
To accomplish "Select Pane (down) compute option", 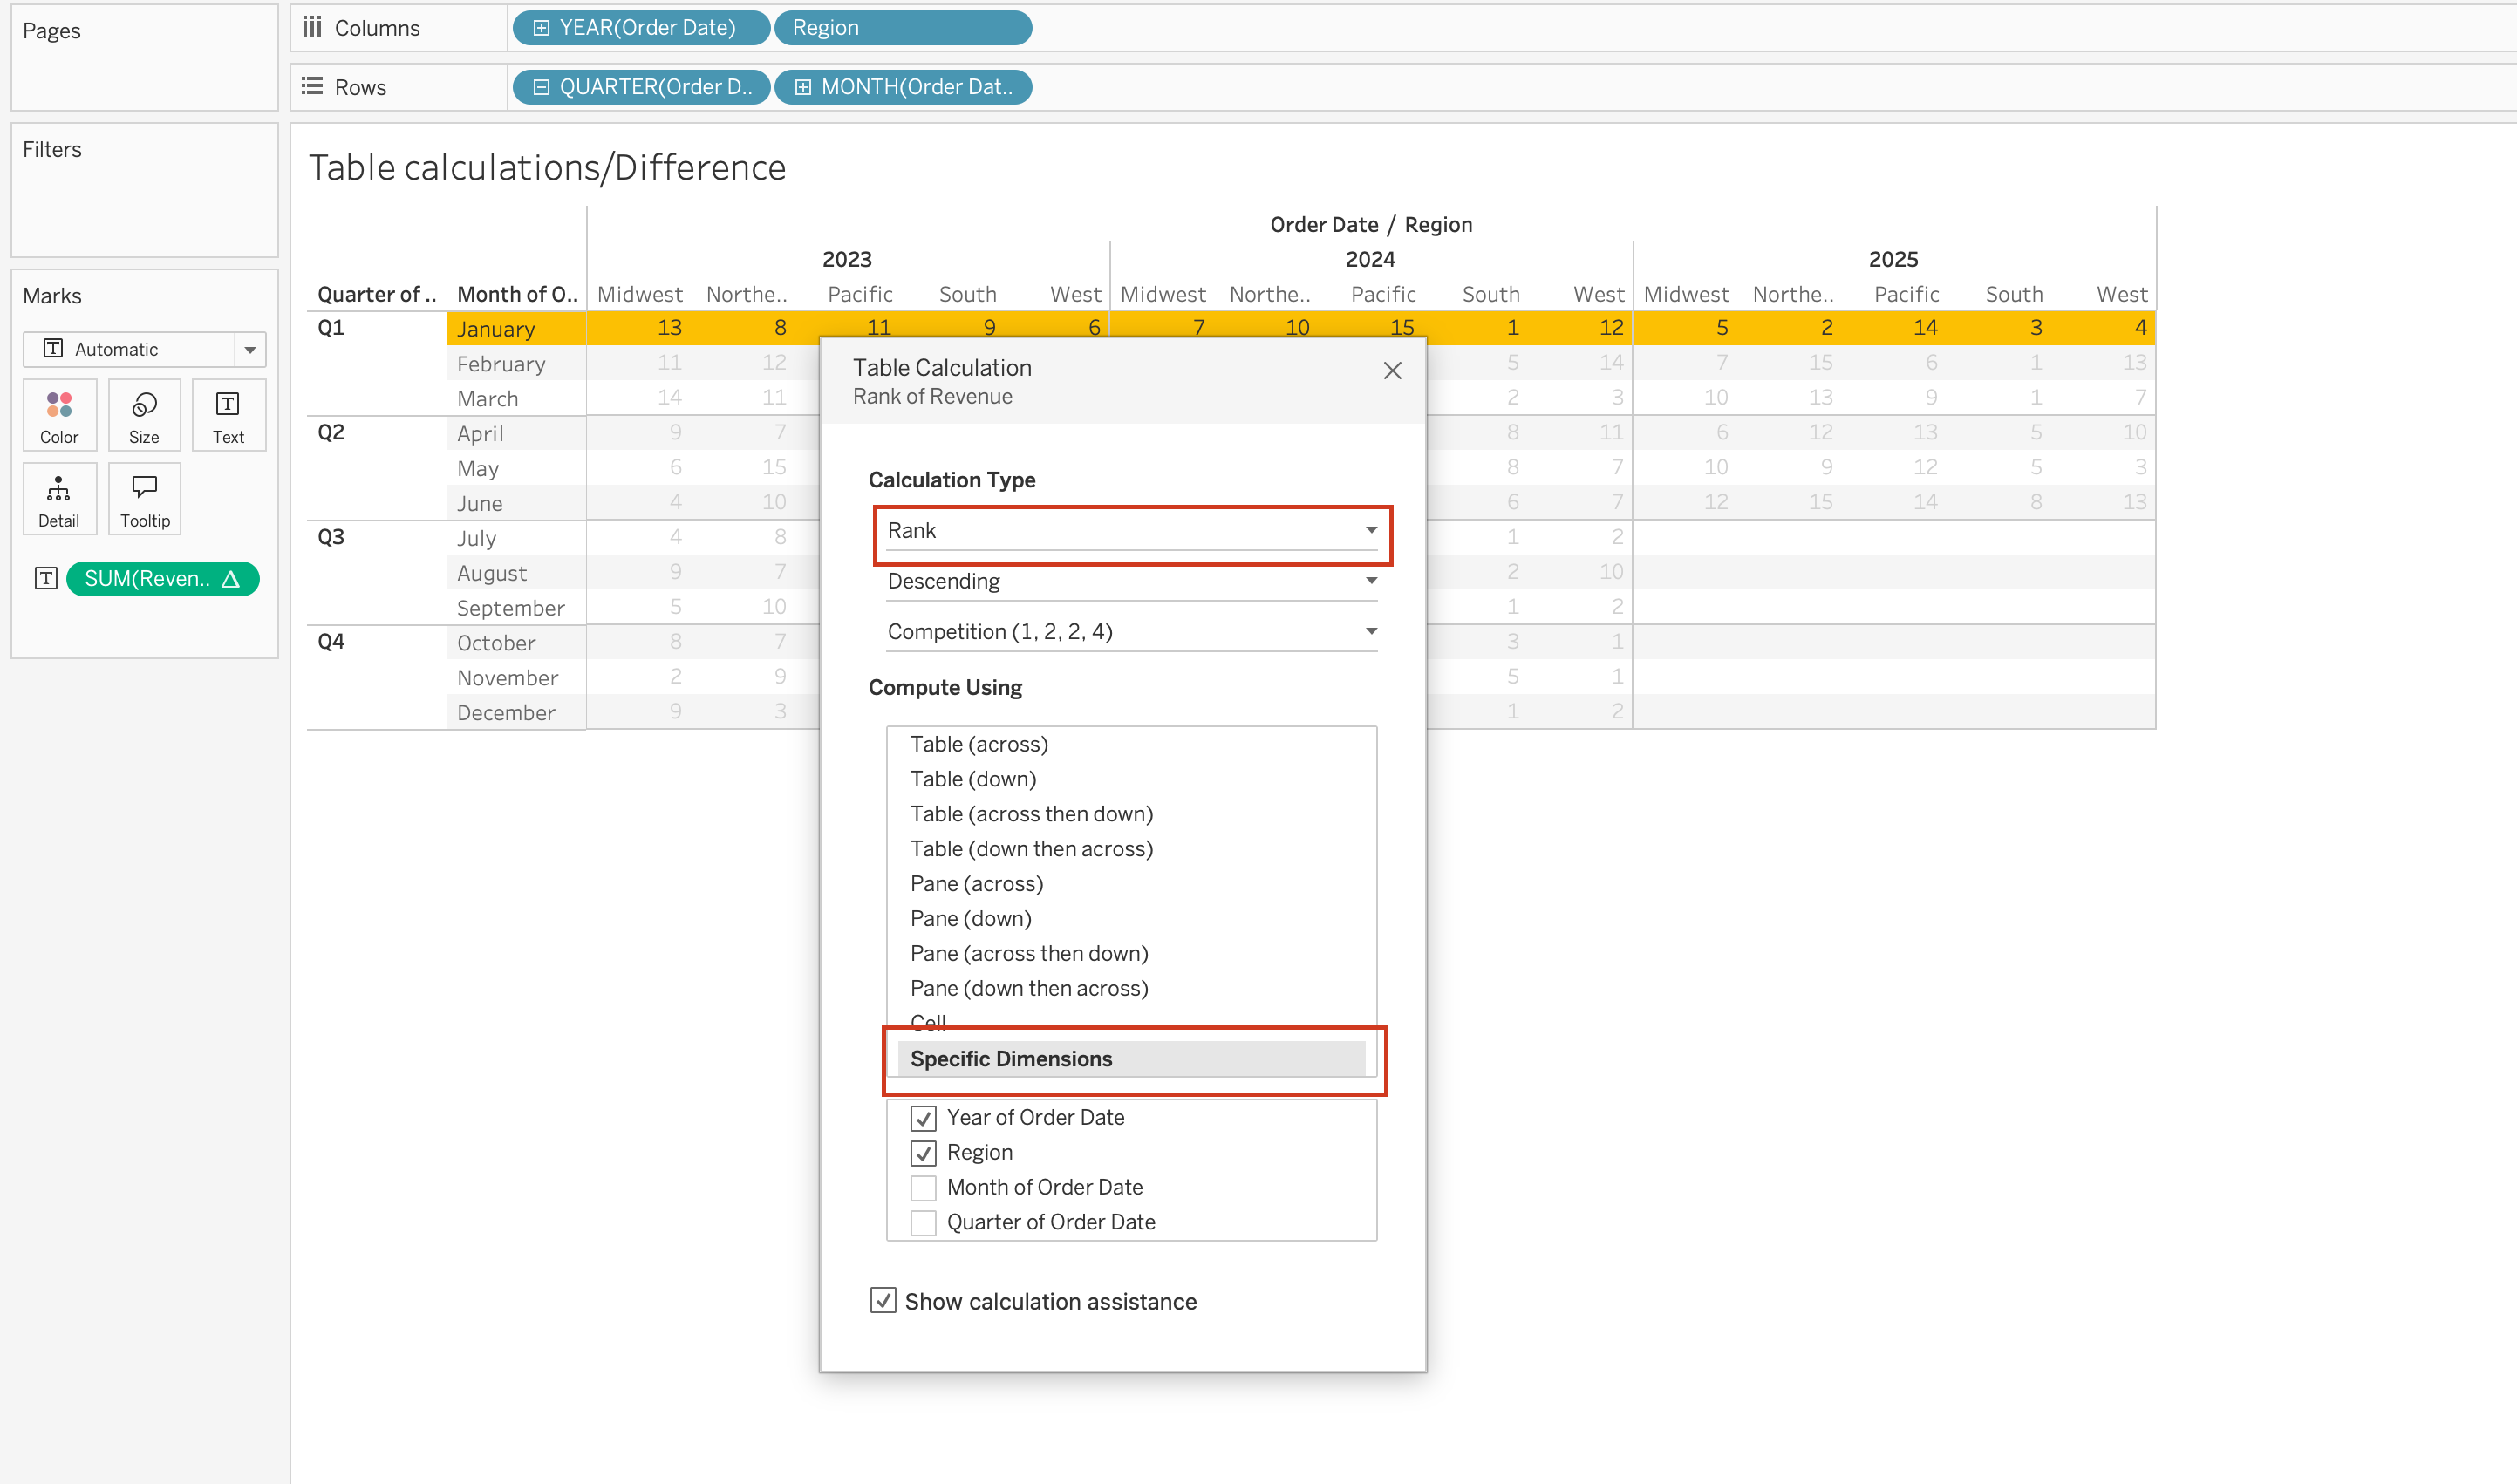I will tap(970, 919).
